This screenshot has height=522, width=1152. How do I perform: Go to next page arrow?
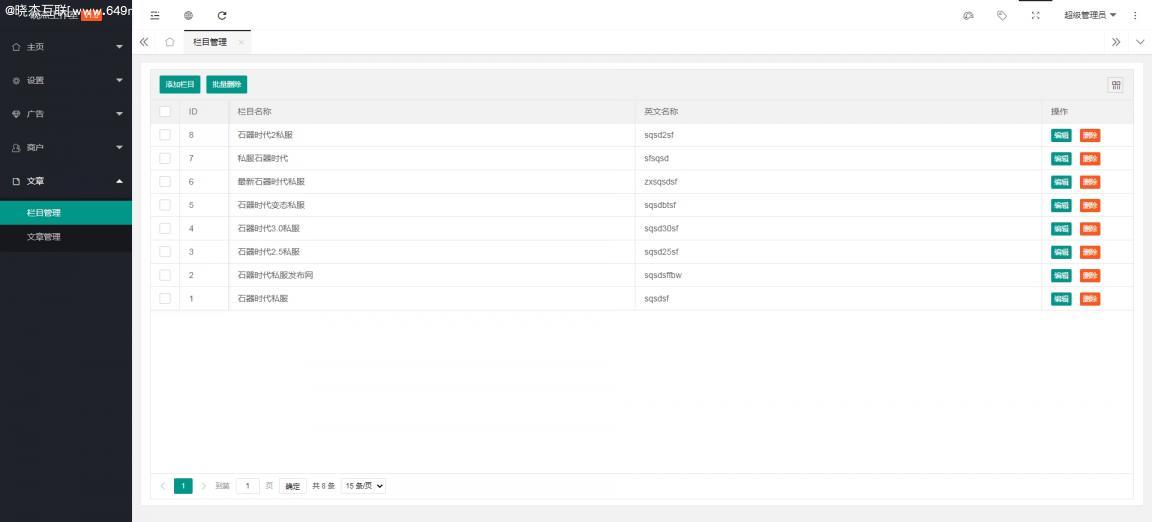click(204, 486)
